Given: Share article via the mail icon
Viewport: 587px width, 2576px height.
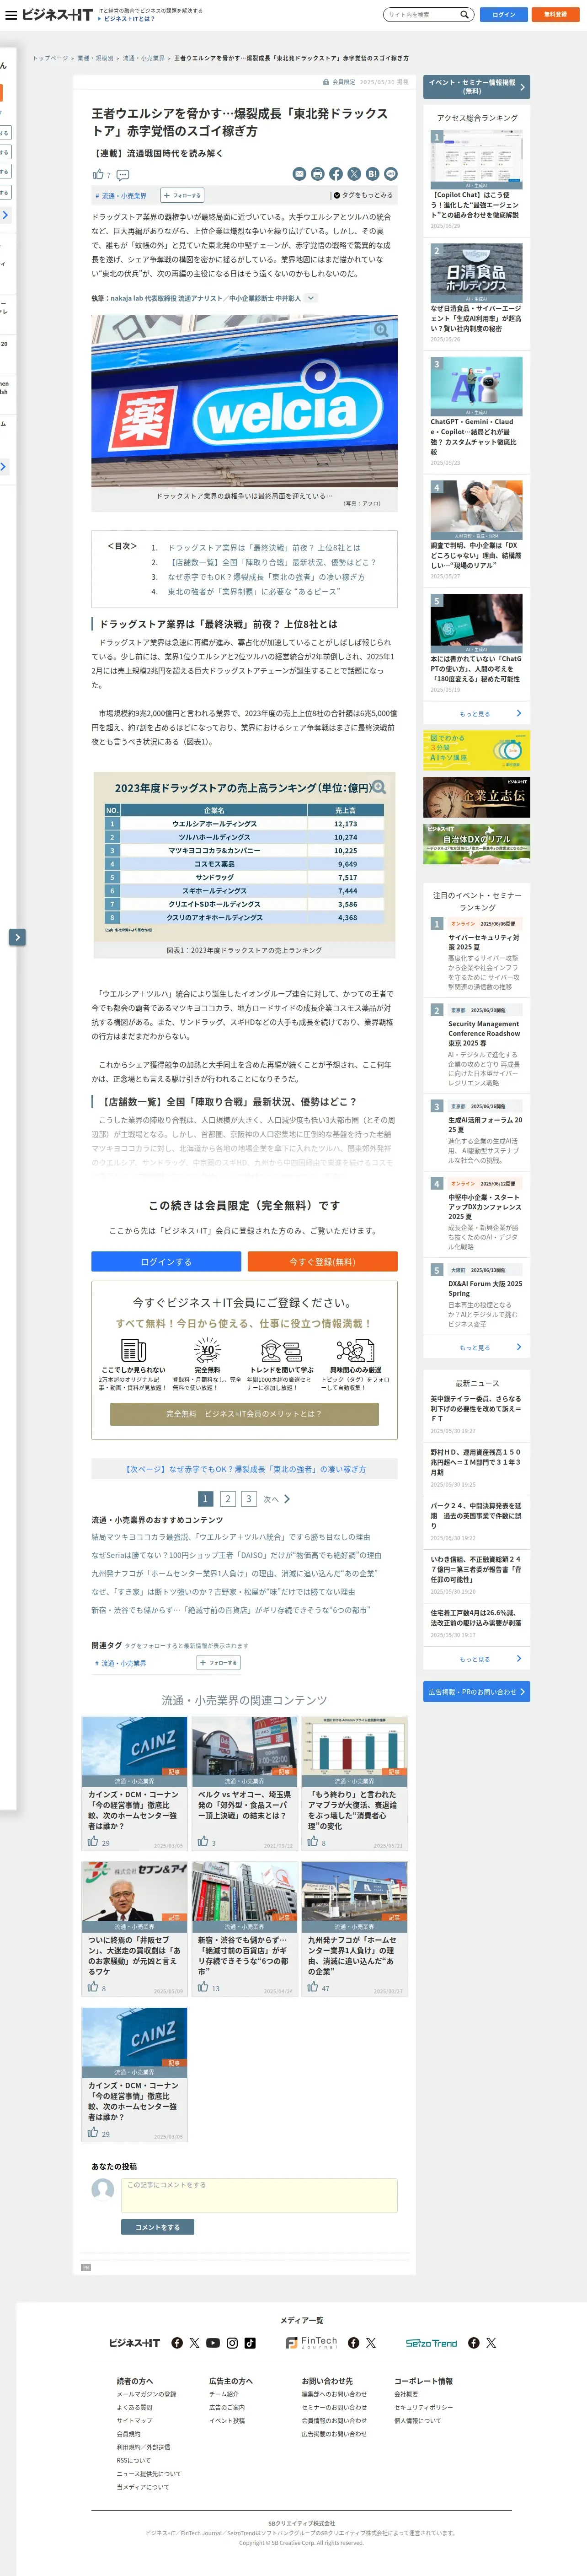Looking at the screenshot, I should click(299, 174).
